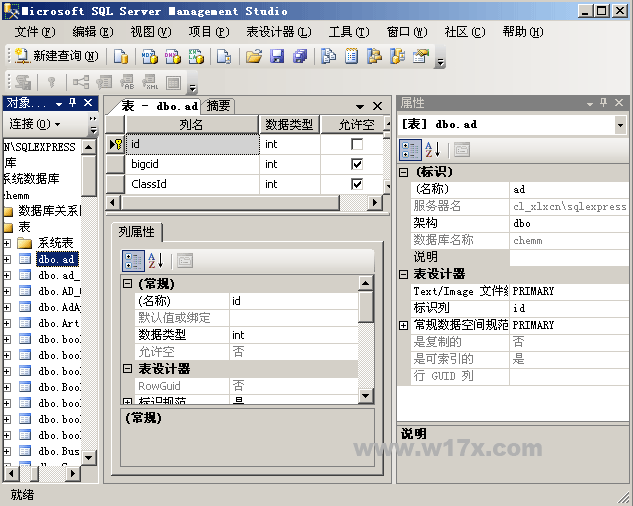This screenshot has height=506, width=633.
Task: Click the Analysis Services MDX Query icon
Action: coord(149,56)
